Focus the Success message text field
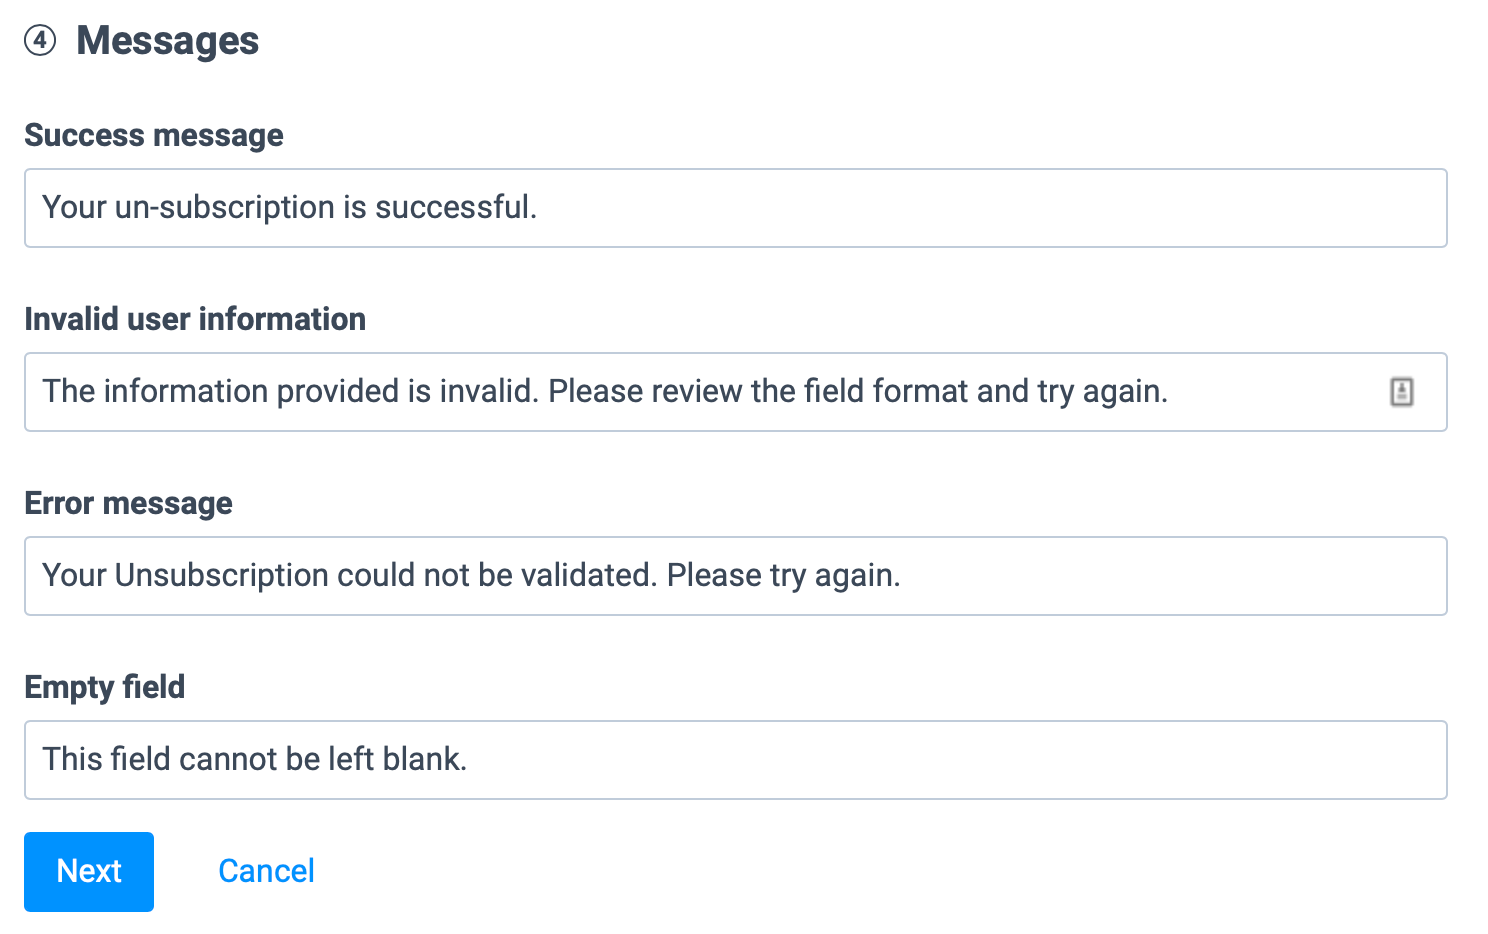The image size is (1488, 934). click(x=736, y=208)
